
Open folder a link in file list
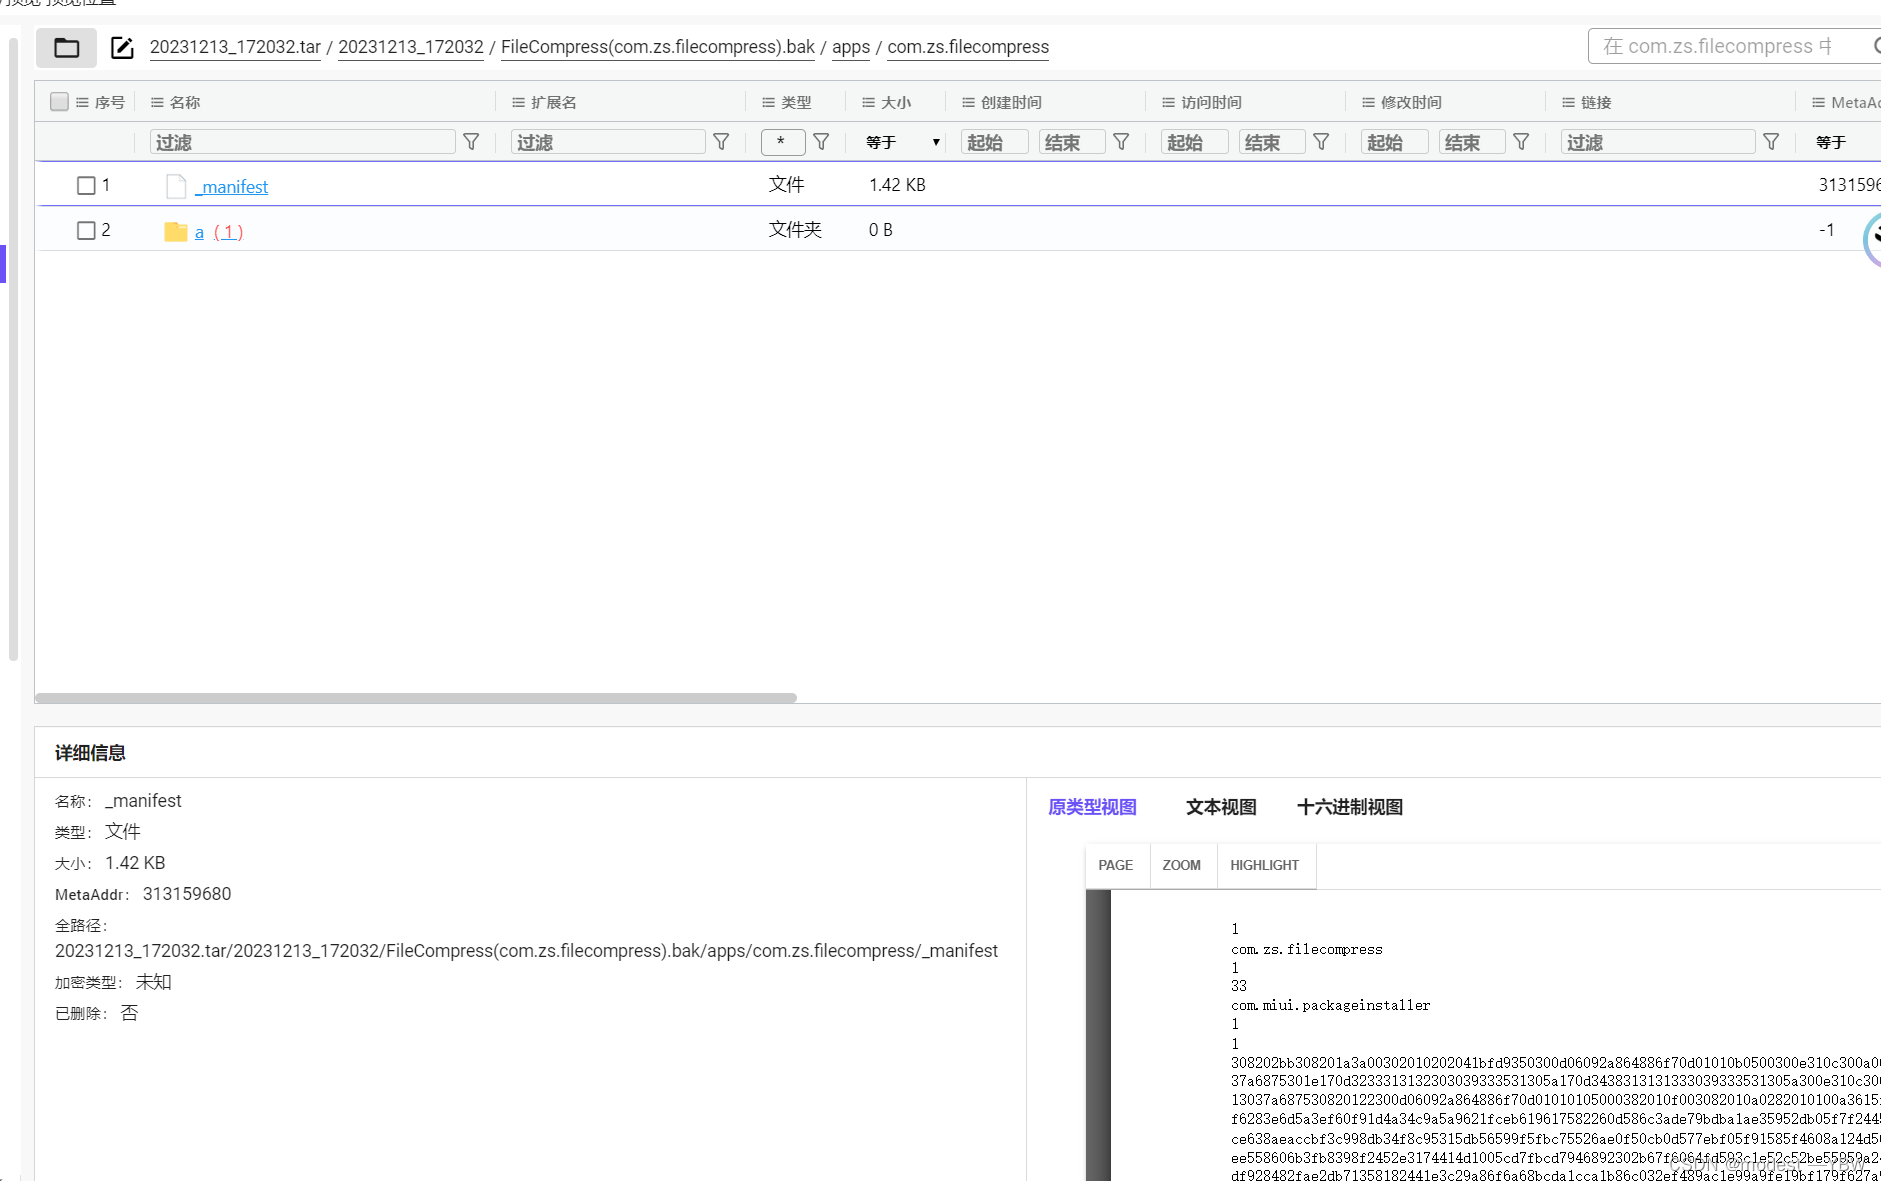pos(199,232)
